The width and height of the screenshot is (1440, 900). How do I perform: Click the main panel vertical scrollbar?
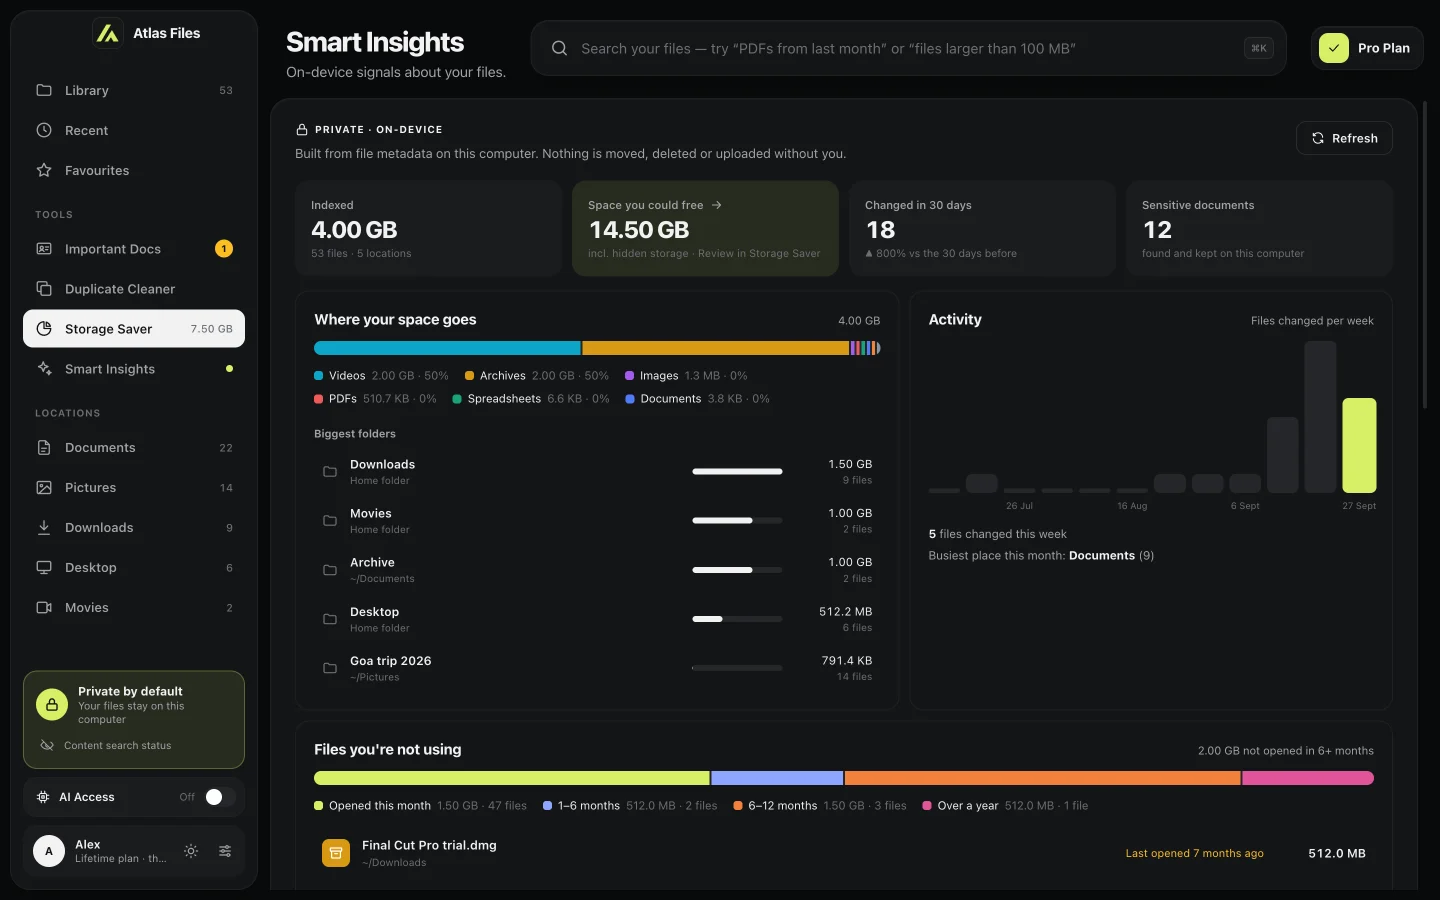tap(1425, 253)
